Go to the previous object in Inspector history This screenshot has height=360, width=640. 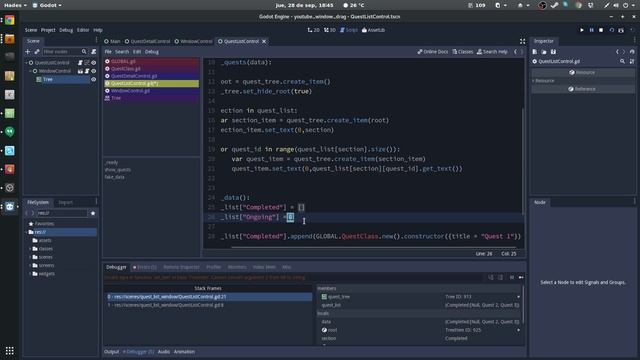coord(617,52)
